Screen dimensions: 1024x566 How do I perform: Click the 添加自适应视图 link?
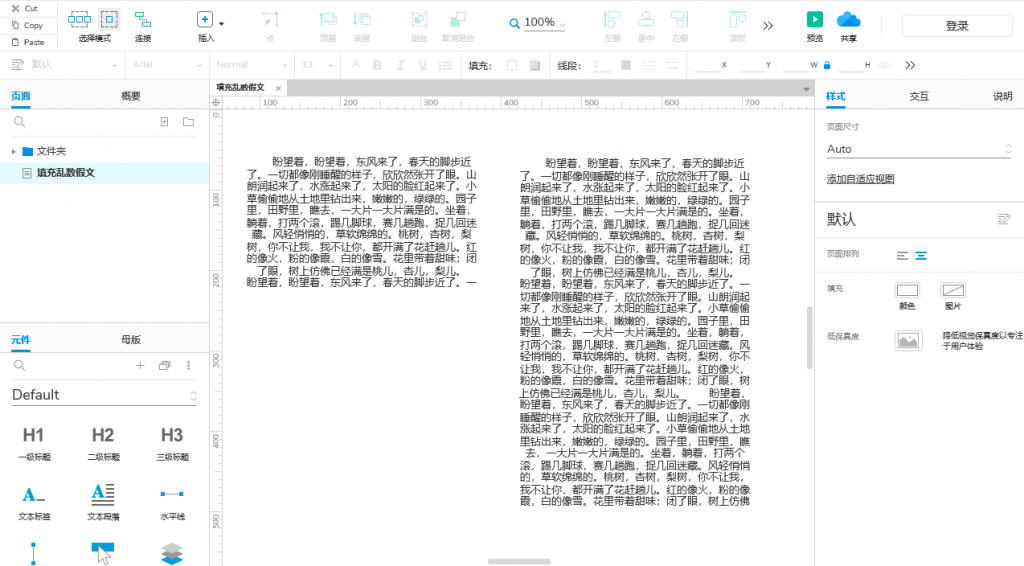tap(860, 179)
